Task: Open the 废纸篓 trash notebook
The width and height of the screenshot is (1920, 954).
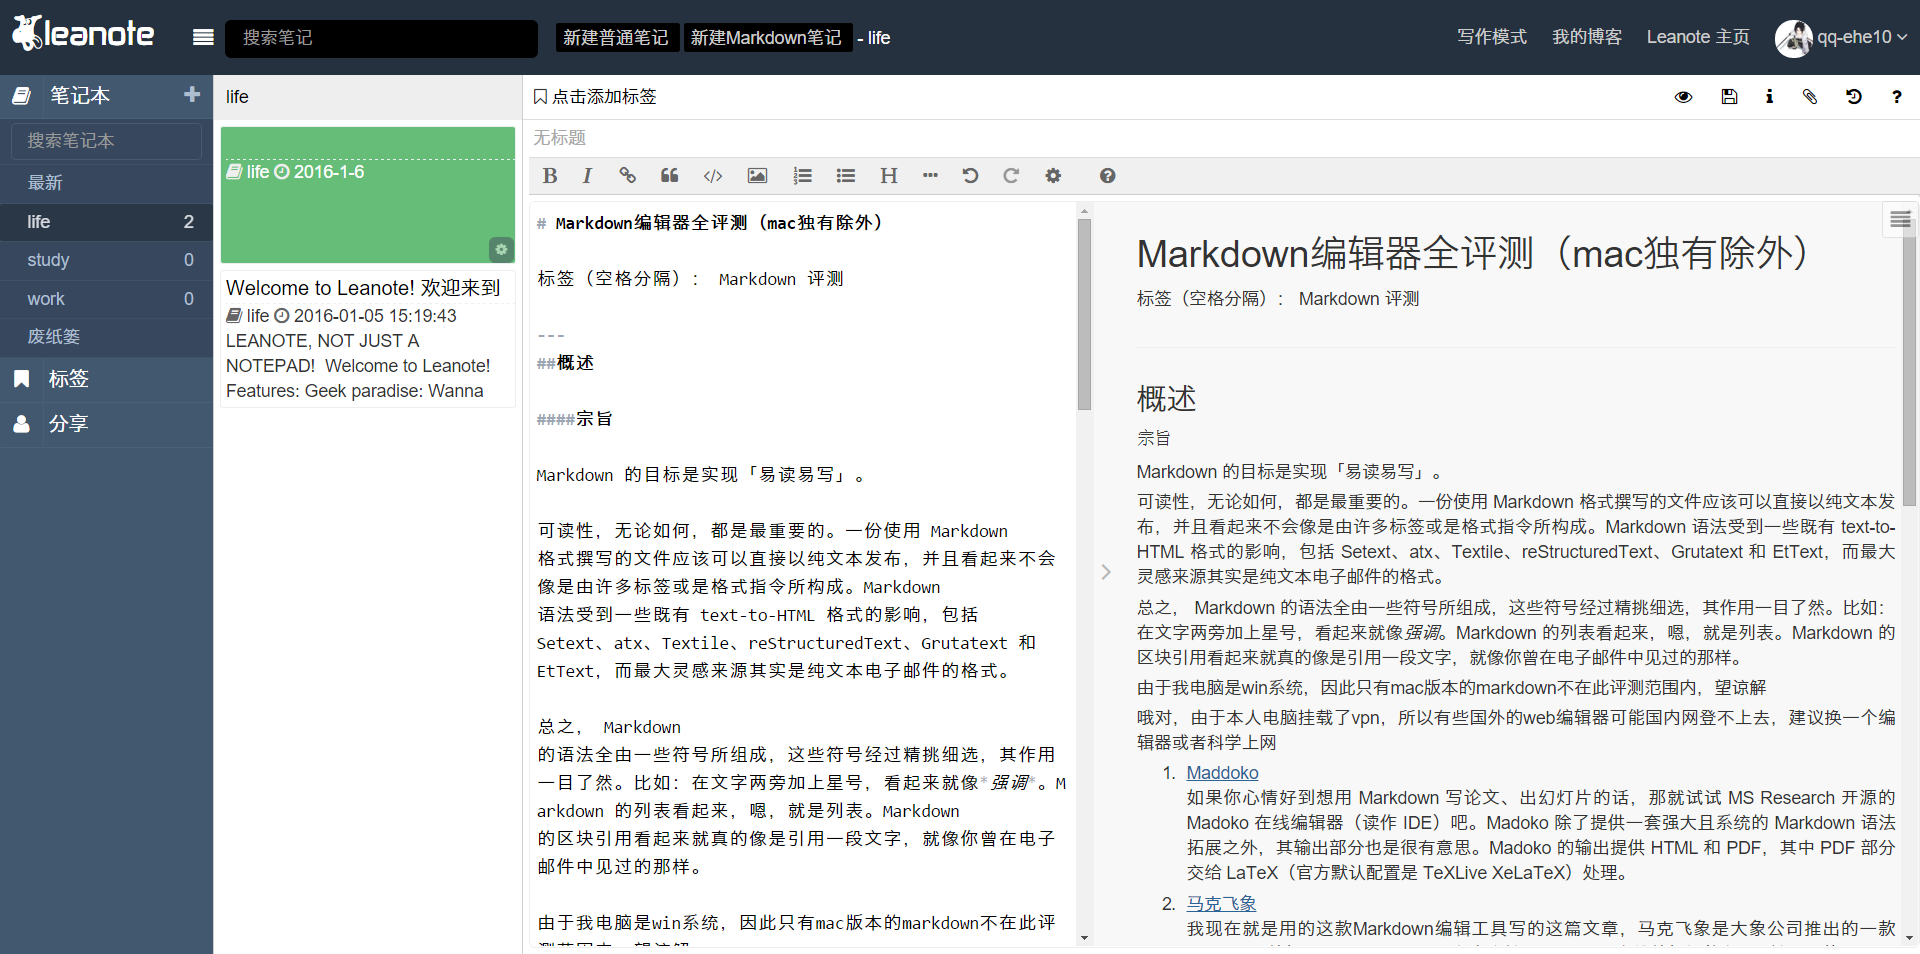Action: [106, 337]
